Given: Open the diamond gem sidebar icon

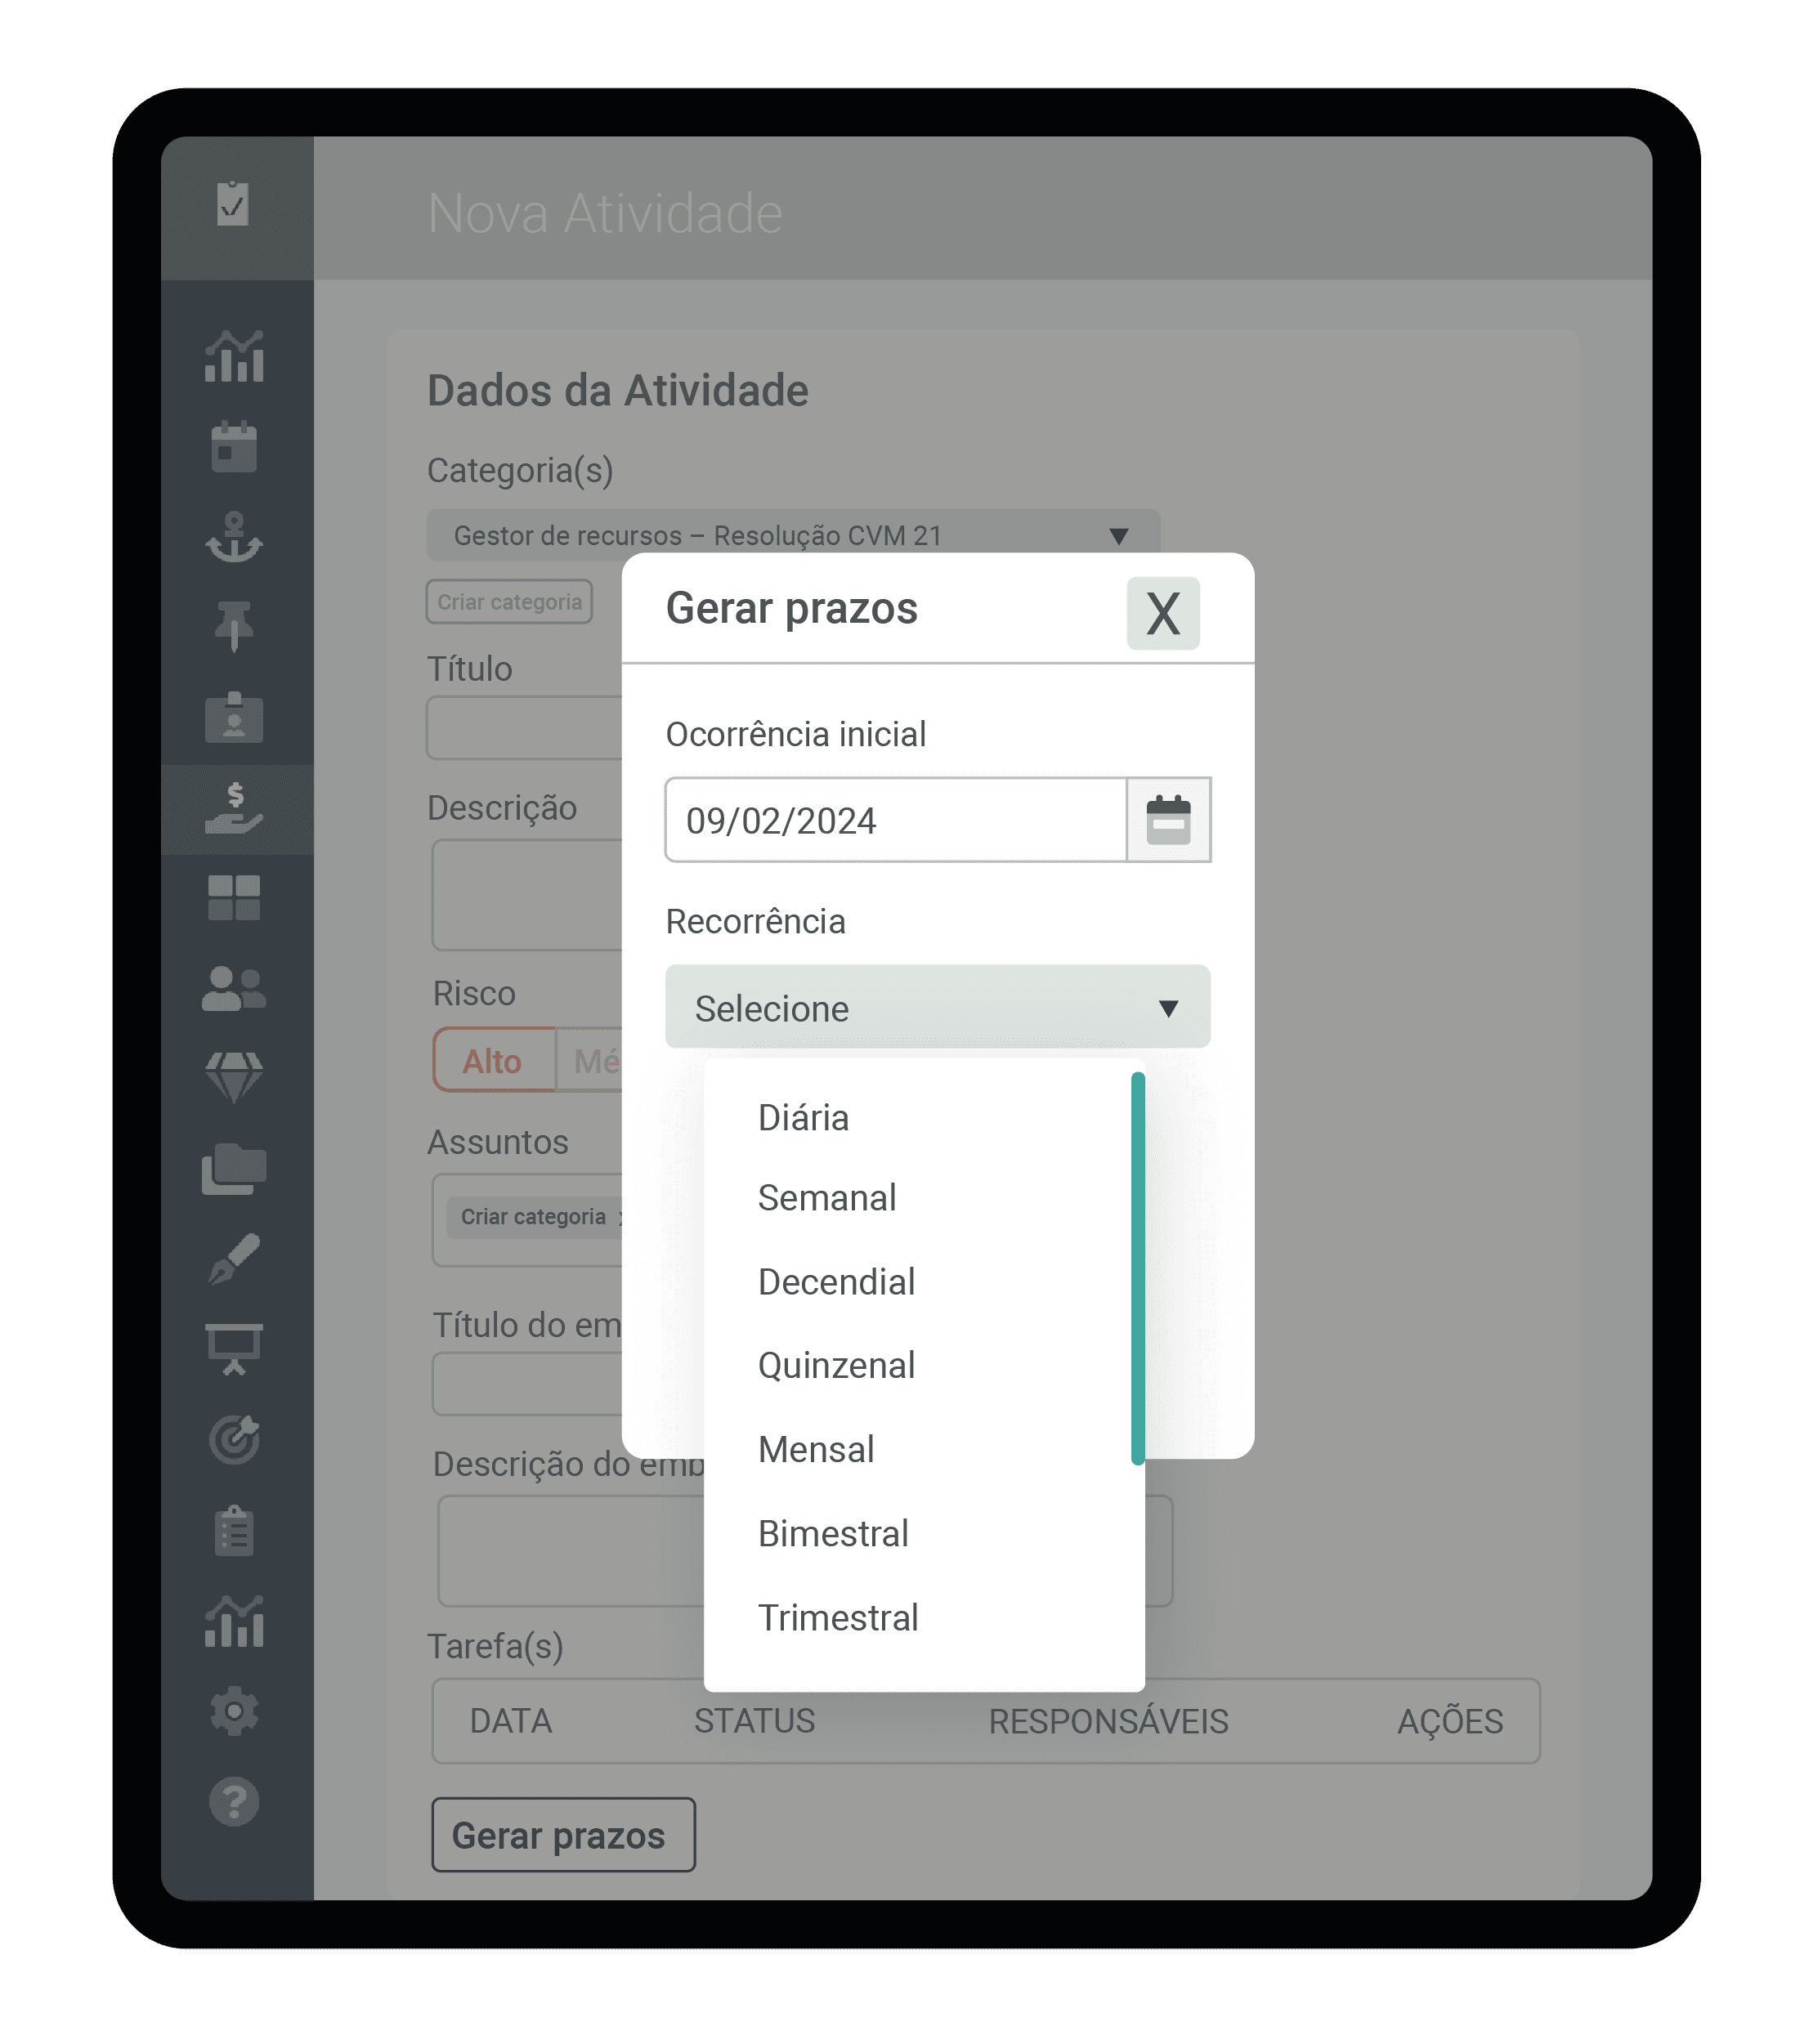Looking at the screenshot, I should coord(234,1078).
